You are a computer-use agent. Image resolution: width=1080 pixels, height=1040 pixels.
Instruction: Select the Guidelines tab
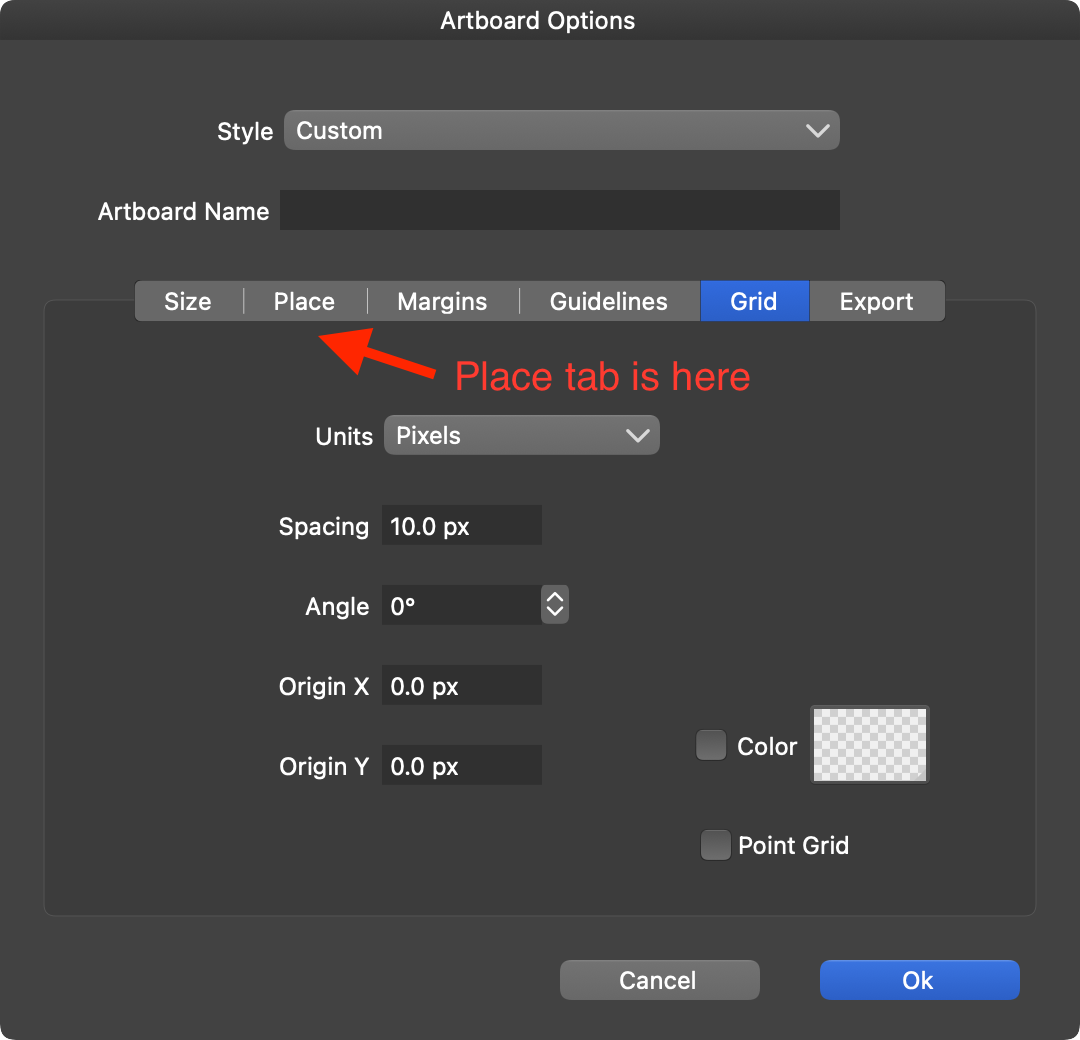click(608, 302)
